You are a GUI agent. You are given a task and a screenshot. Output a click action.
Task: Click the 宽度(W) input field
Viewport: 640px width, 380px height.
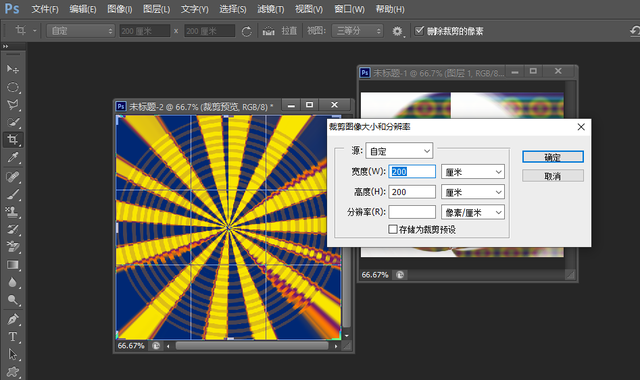coord(412,172)
